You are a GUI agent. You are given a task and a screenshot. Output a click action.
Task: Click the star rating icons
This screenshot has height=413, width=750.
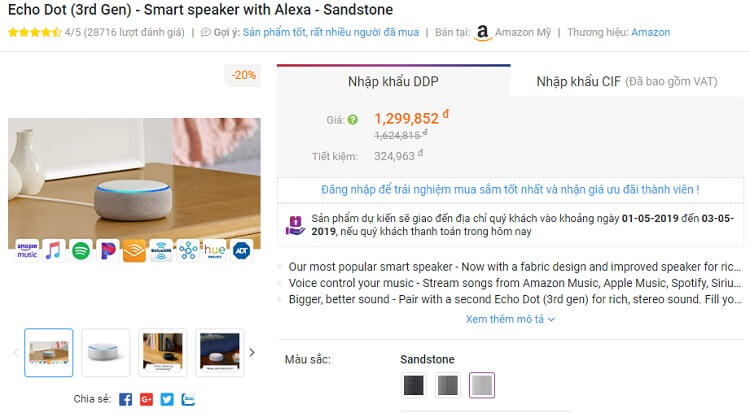tap(34, 33)
